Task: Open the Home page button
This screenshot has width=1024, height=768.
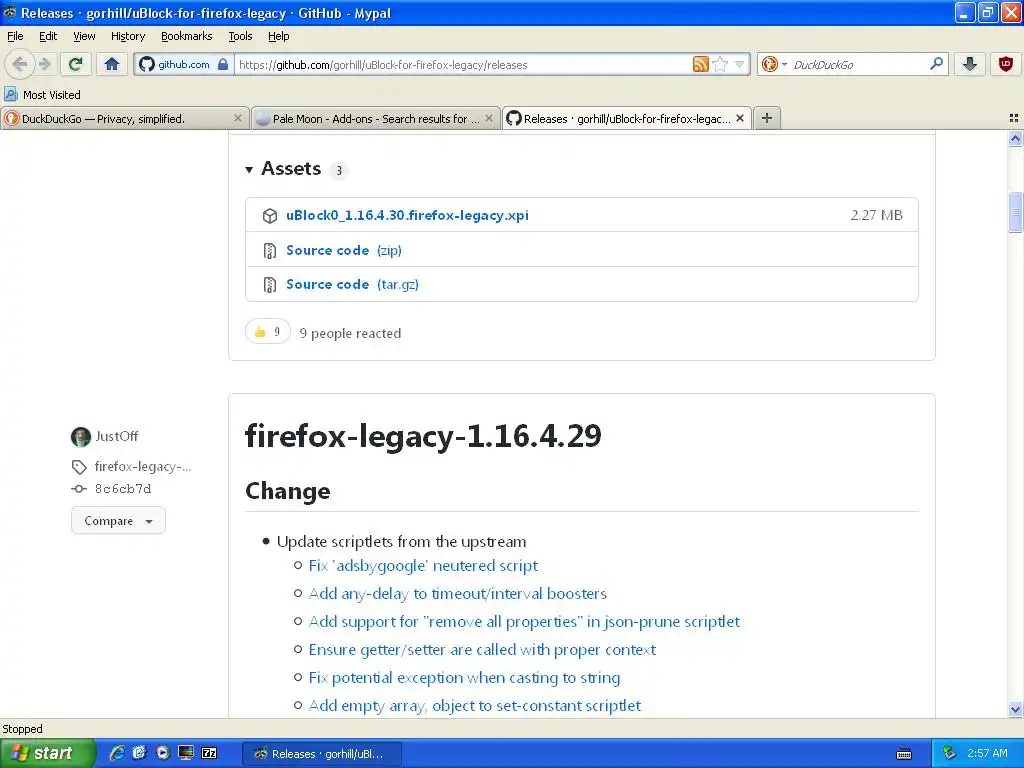Action: (112, 64)
